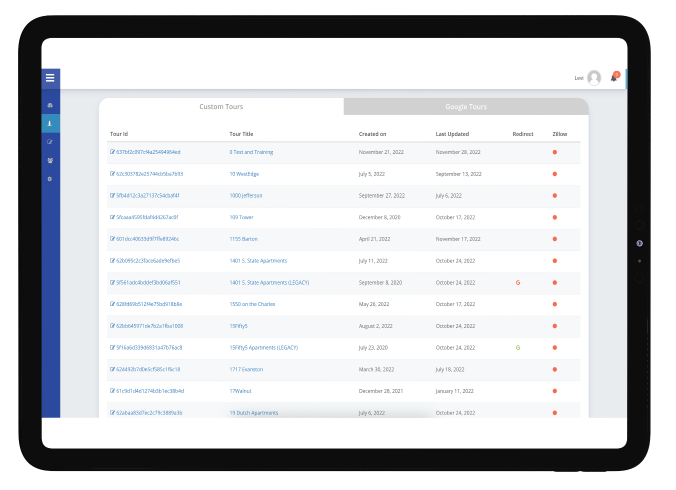Open the 1000 Jefferson tour title link

245,196
